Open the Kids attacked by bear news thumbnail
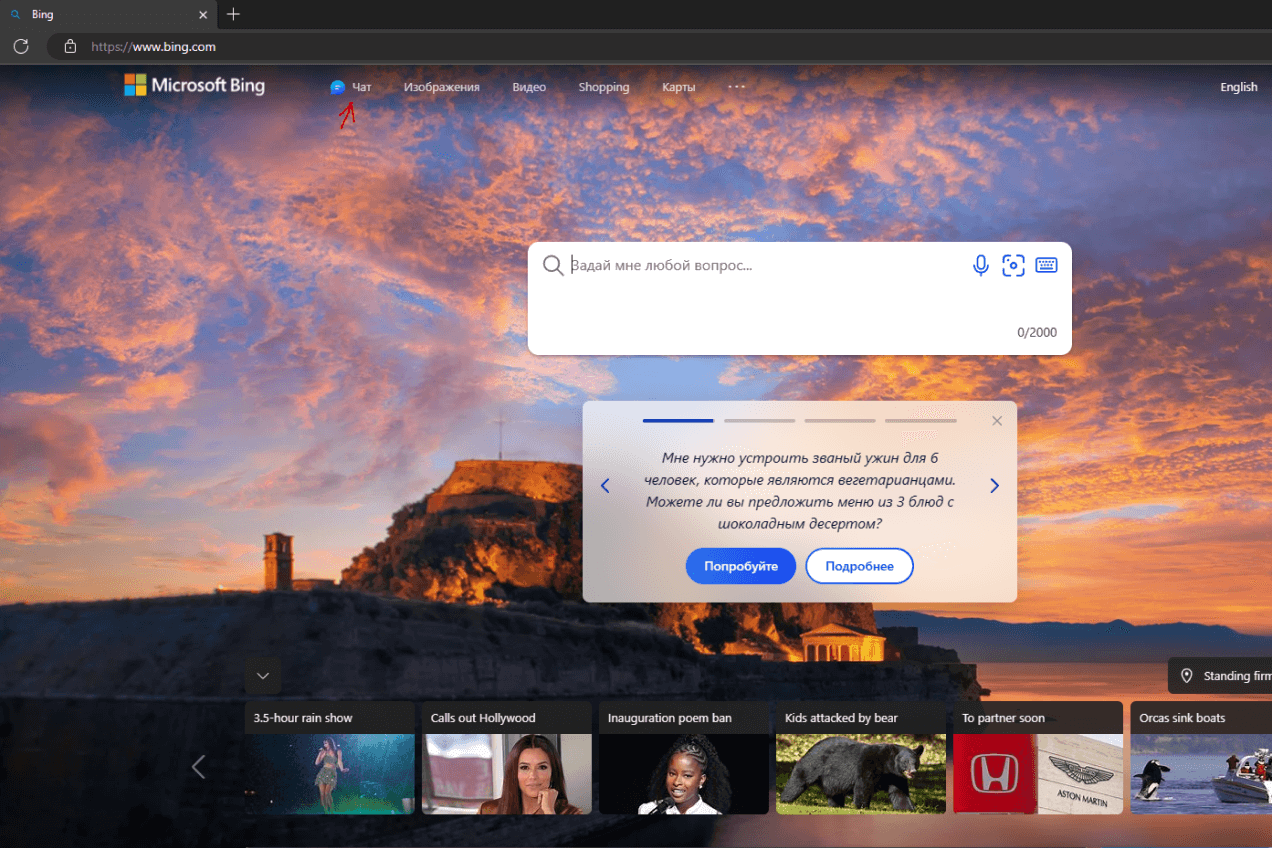 (860, 773)
